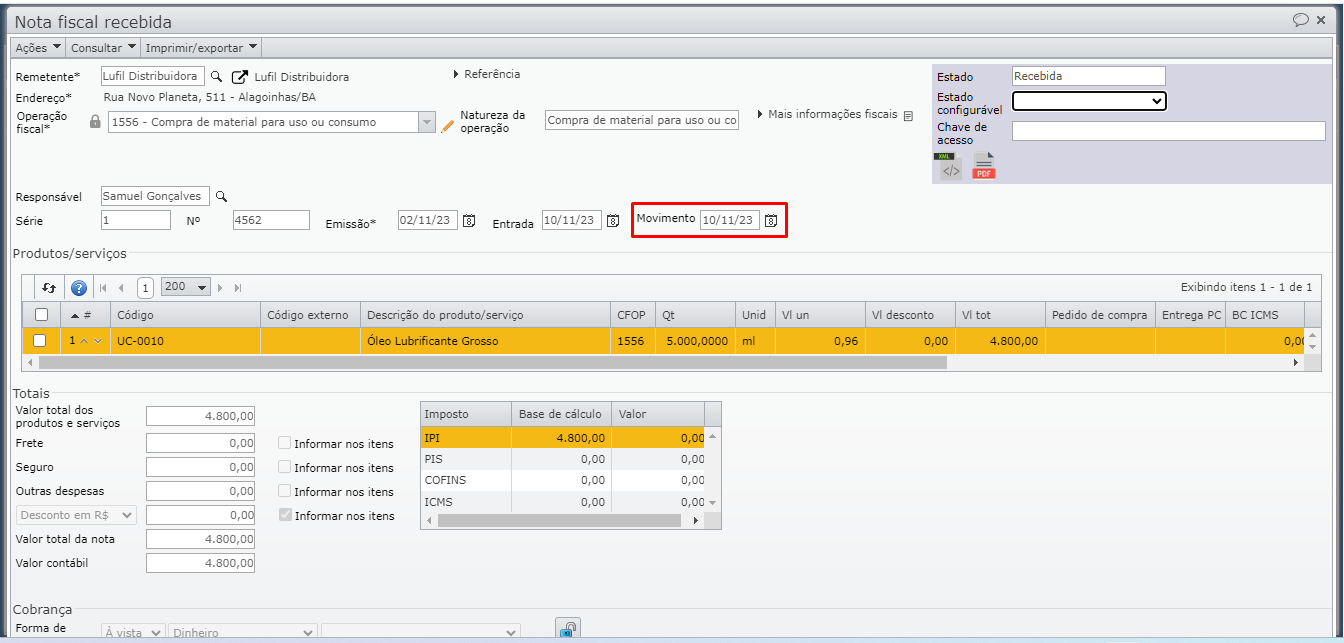This screenshot has width=1344, height=643.
Task: Click the Óleo Lubrificante Grosso cell
Action: (485, 341)
